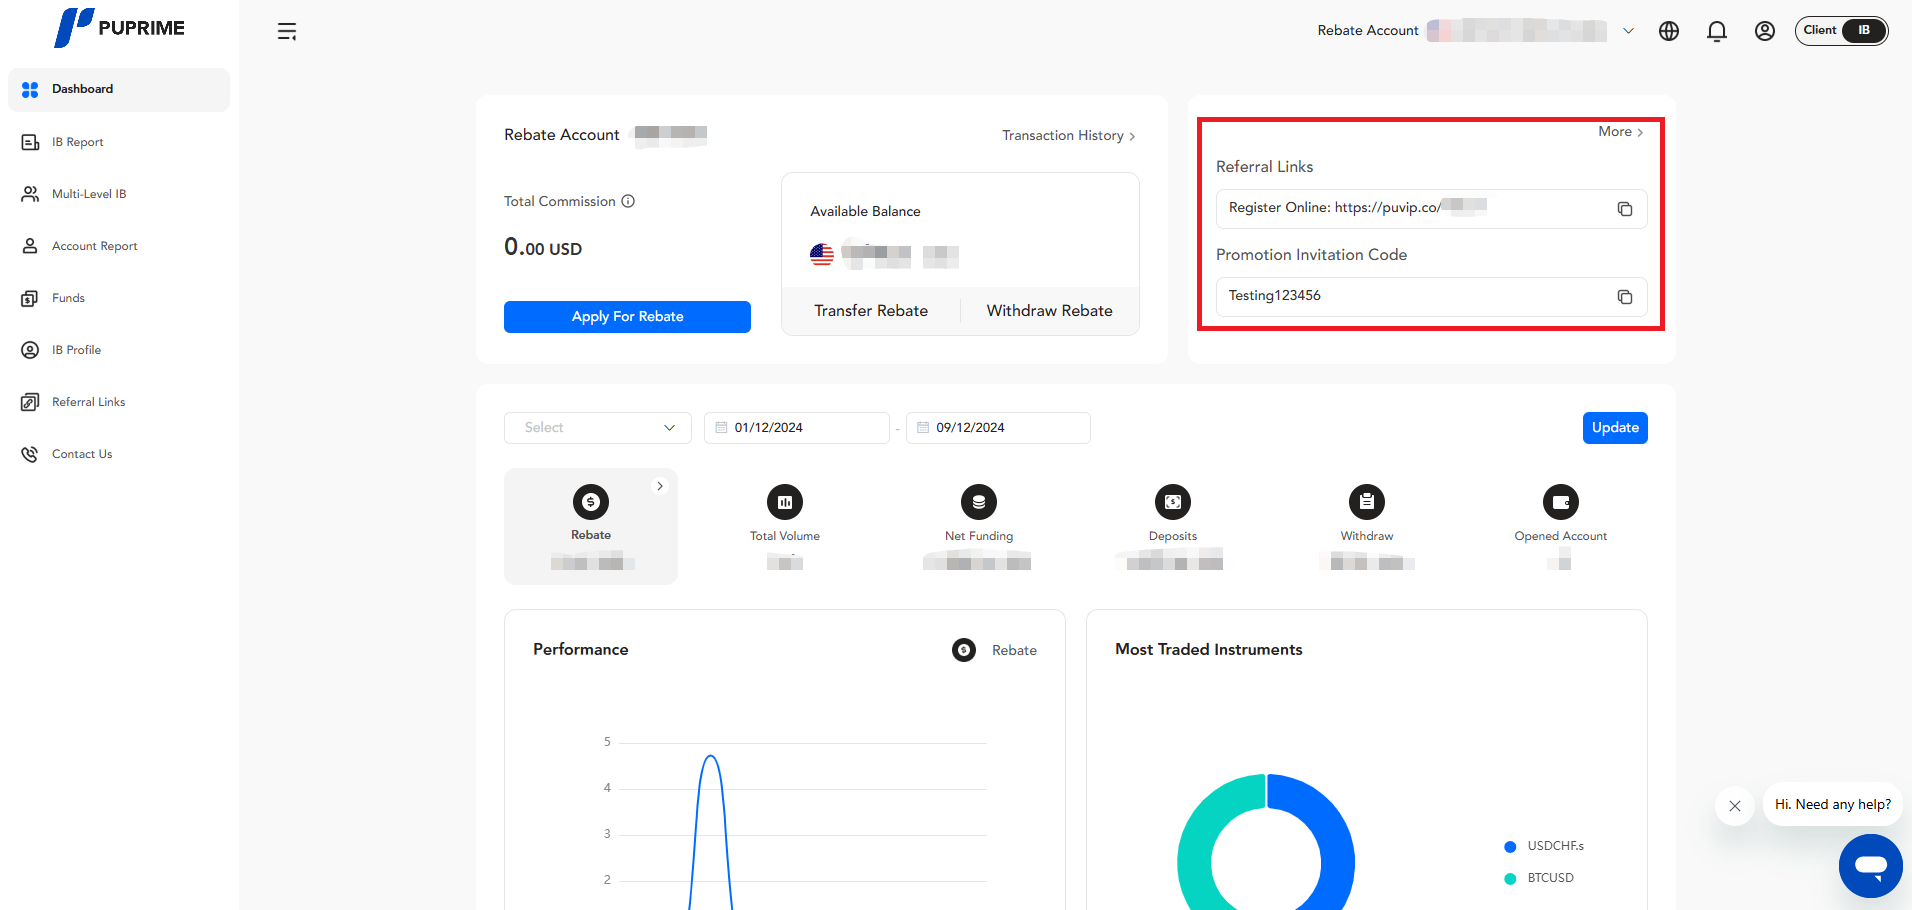Expand the Rebate card chevron

tap(660, 486)
